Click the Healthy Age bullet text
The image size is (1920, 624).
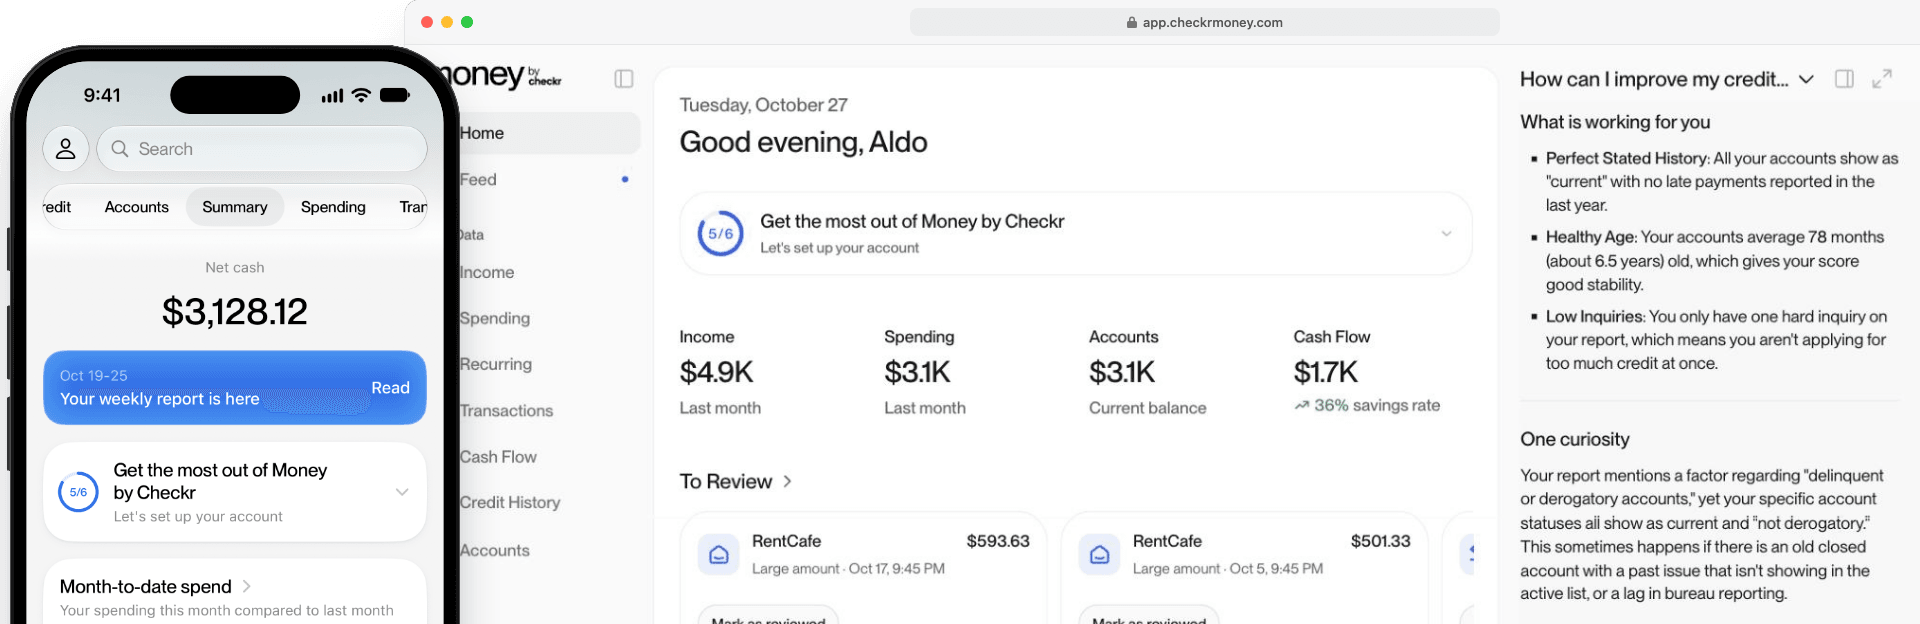click(x=1714, y=261)
